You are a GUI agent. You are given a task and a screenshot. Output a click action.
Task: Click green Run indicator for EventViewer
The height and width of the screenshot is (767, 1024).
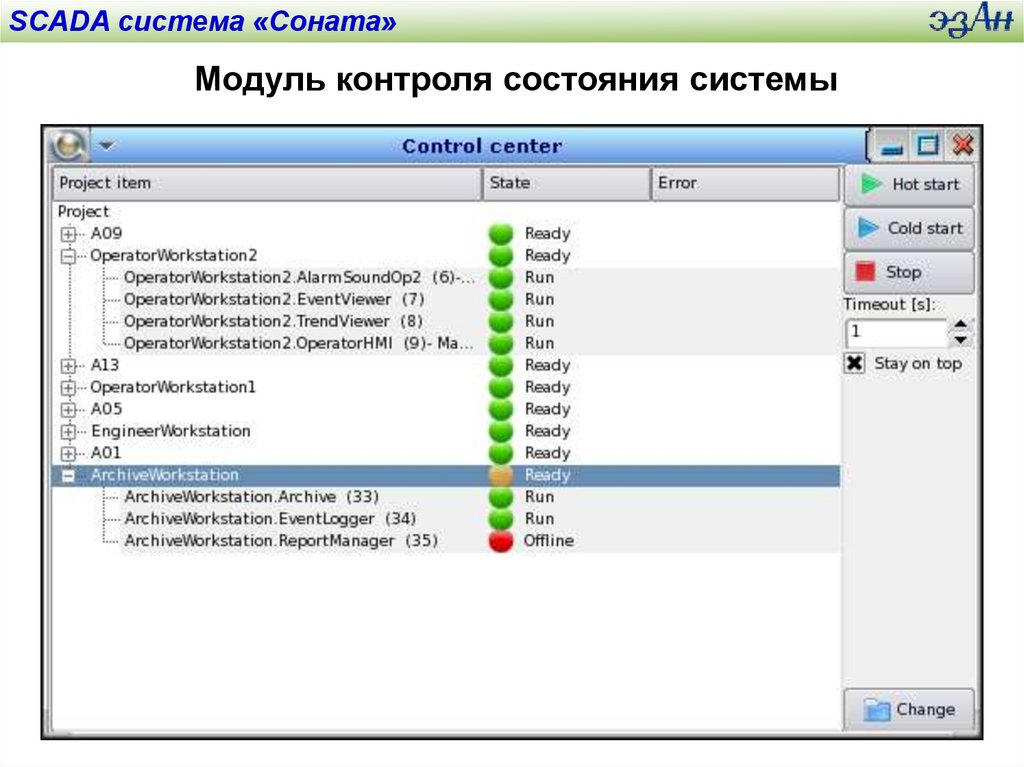click(x=501, y=299)
